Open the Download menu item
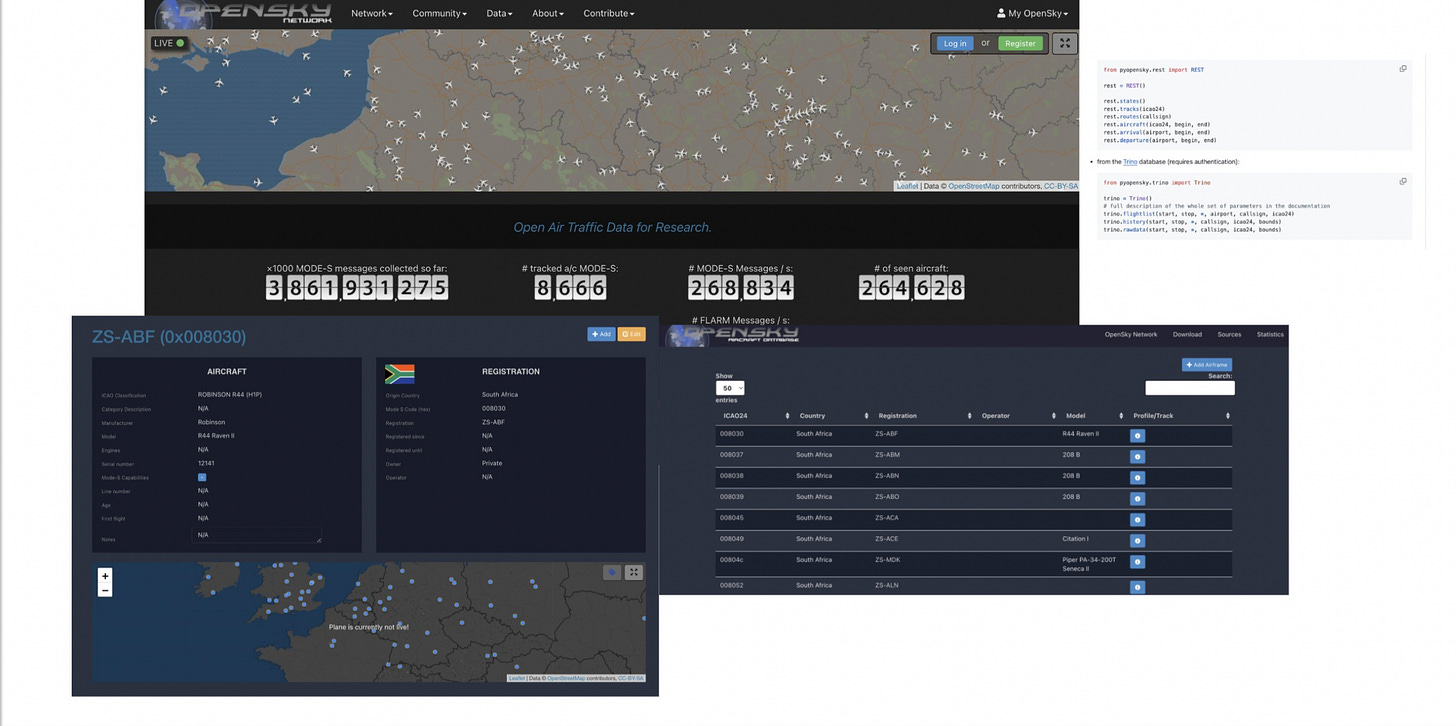The width and height of the screenshot is (1456, 726). tap(1187, 334)
